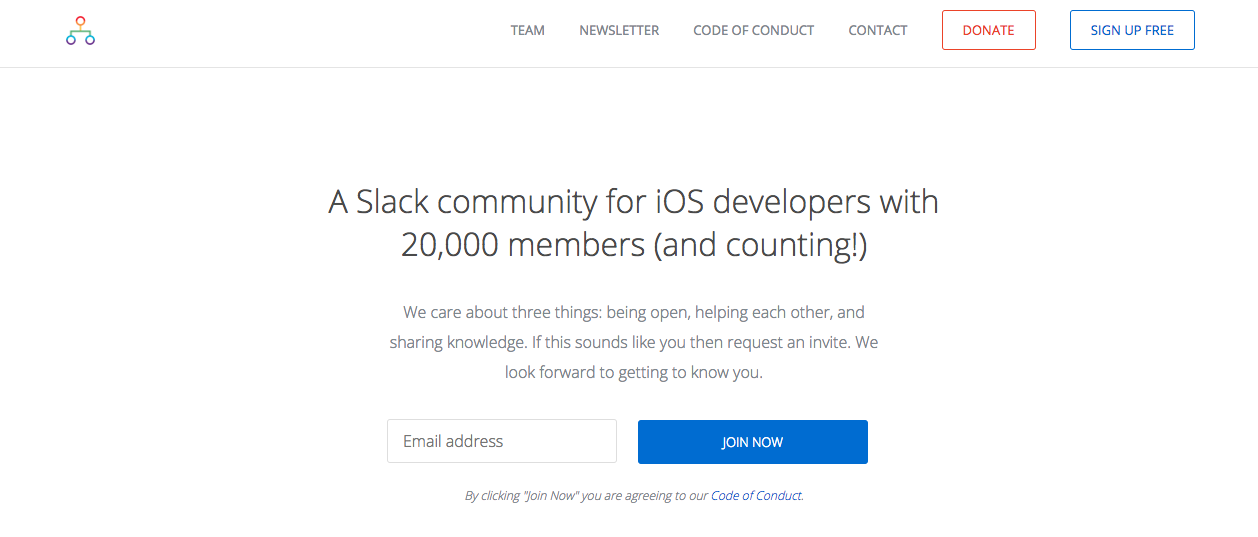Click the bottom-right circle of the logo
The height and width of the screenshot is (537, 1258).
tap(90, 41)
